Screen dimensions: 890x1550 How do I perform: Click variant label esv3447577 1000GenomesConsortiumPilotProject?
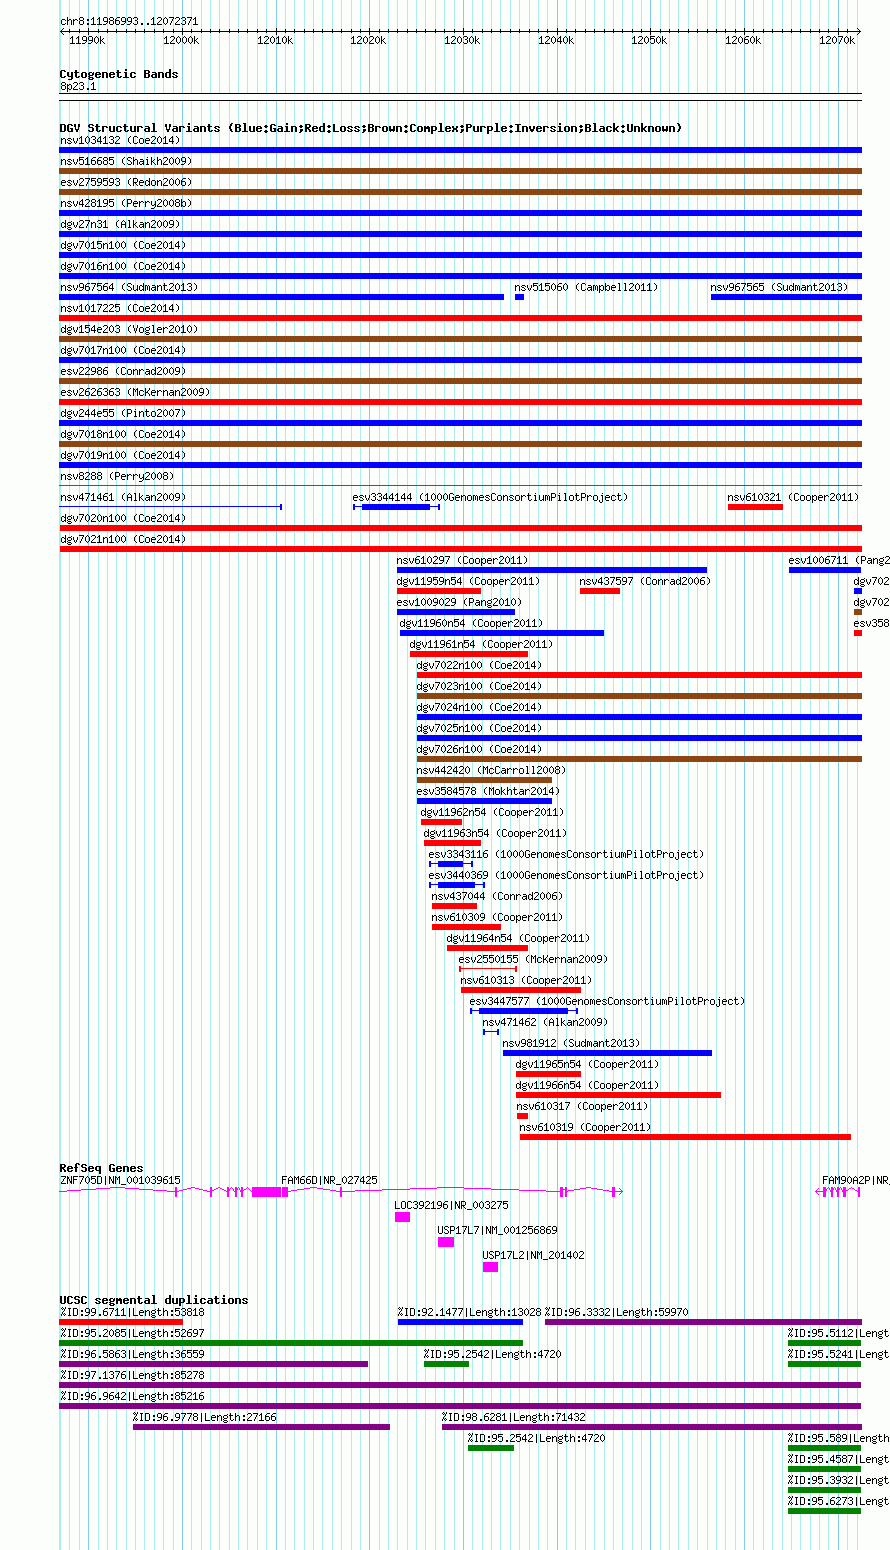607,1001
